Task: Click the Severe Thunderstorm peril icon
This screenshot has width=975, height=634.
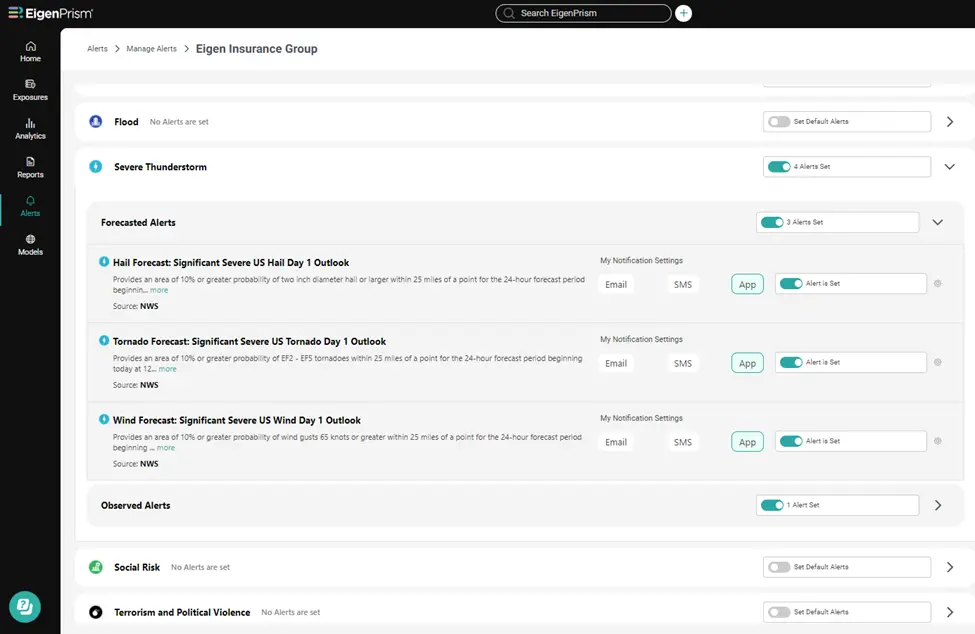Action: coord(96,167)
